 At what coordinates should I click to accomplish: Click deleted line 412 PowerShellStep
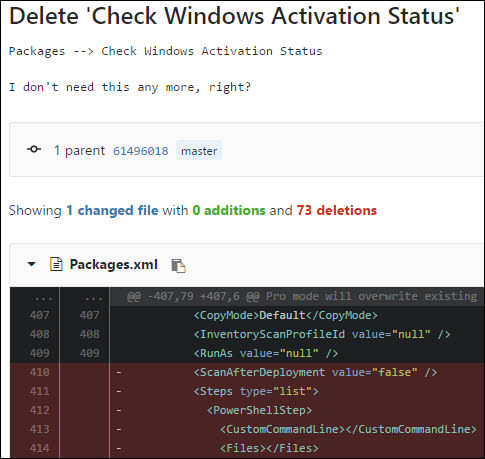coord(259,410)
